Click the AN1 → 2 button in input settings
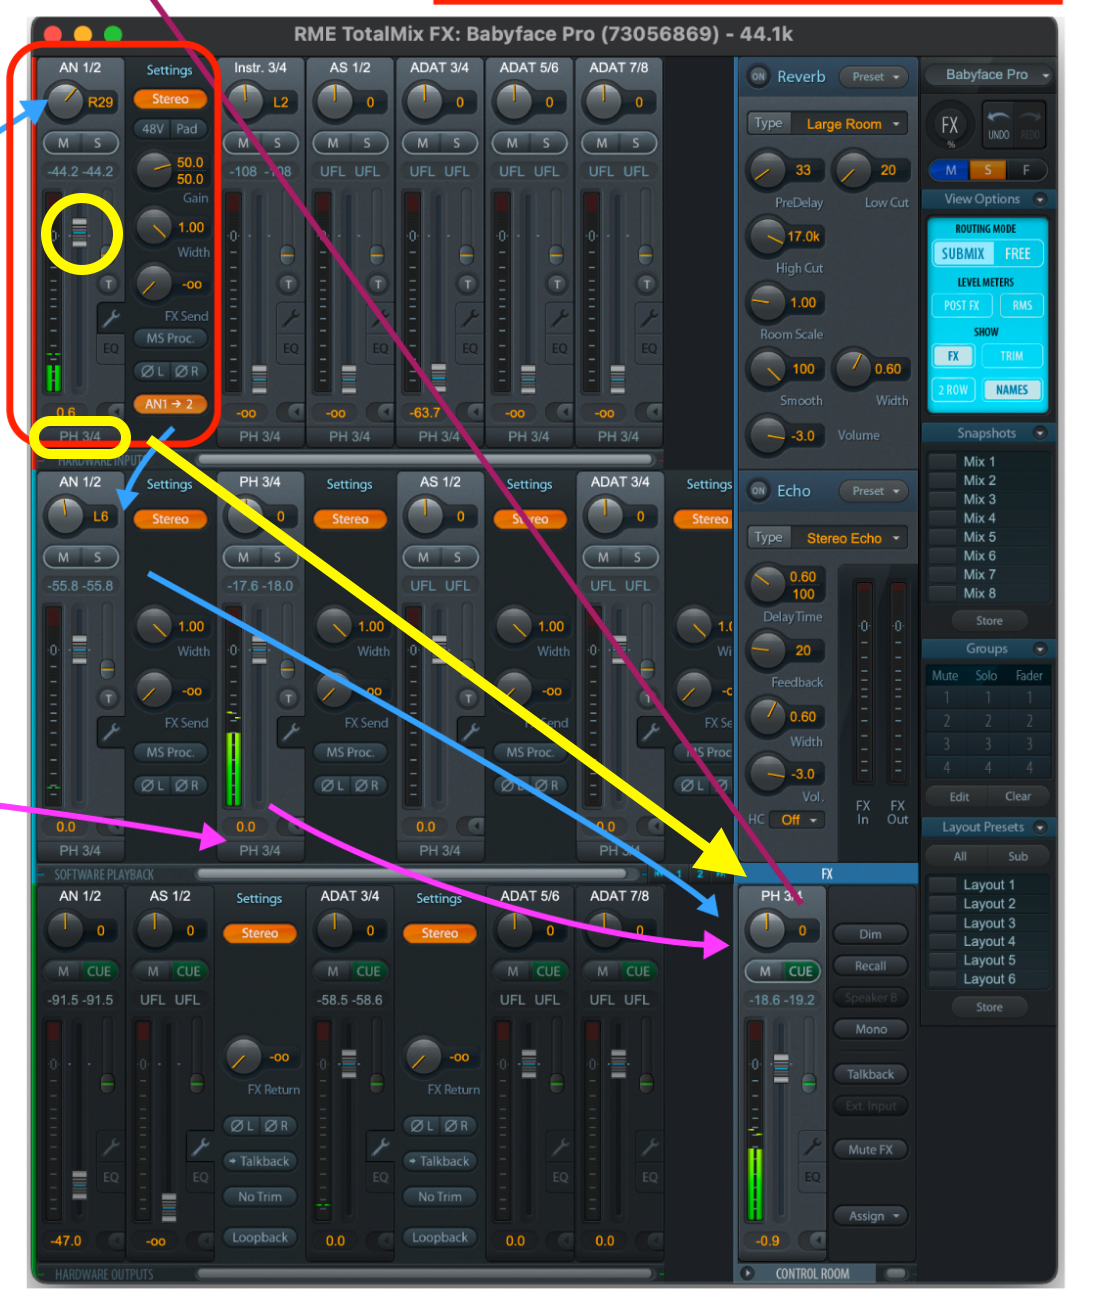 (x=169, y=404)
